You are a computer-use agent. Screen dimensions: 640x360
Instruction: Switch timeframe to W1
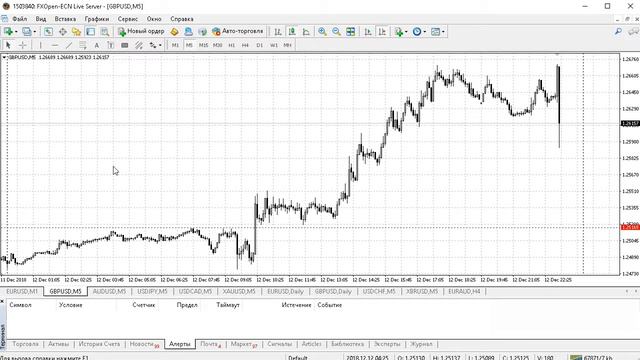(274, 45)
